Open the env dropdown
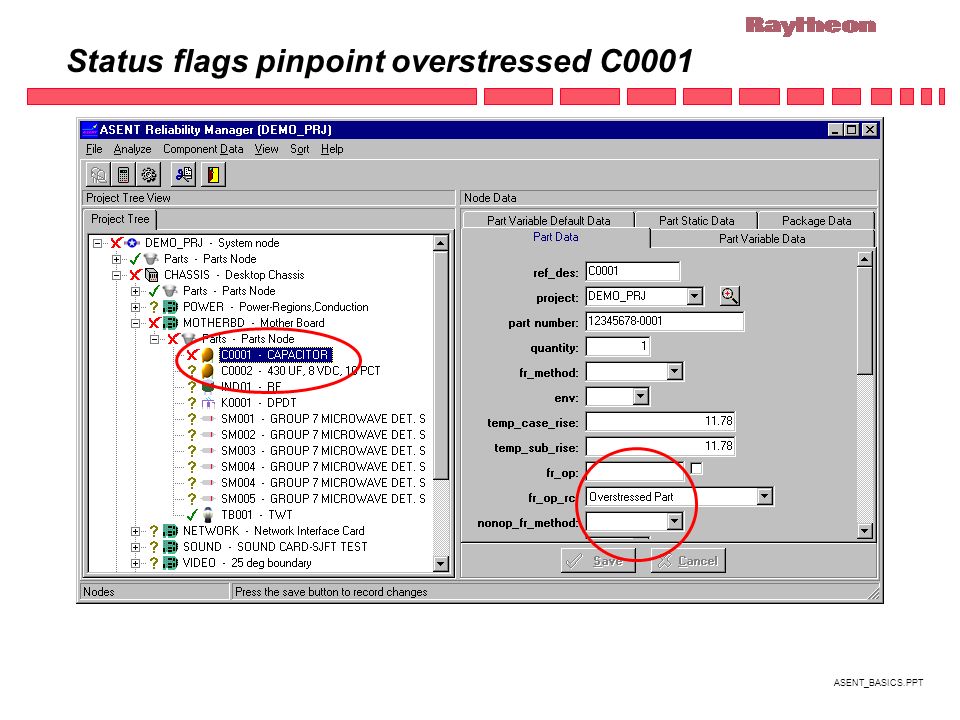Screen dimensions: 960x720 640,397
